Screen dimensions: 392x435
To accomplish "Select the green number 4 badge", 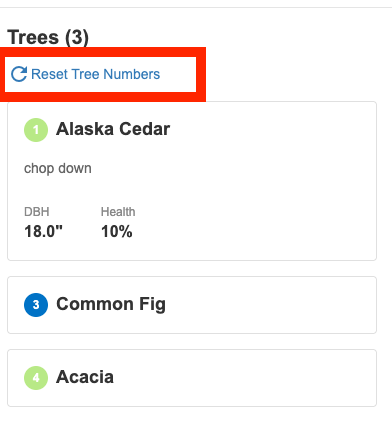I will 36,378.
